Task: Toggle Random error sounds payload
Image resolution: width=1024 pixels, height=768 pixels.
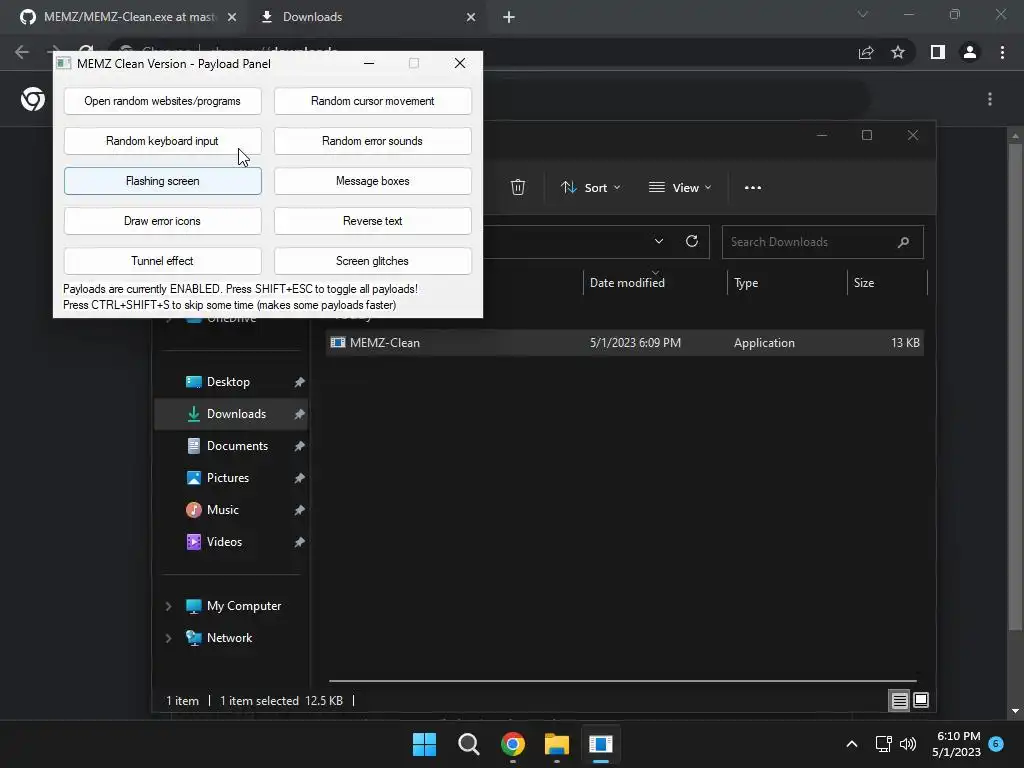Action: [x=372, y=141]
